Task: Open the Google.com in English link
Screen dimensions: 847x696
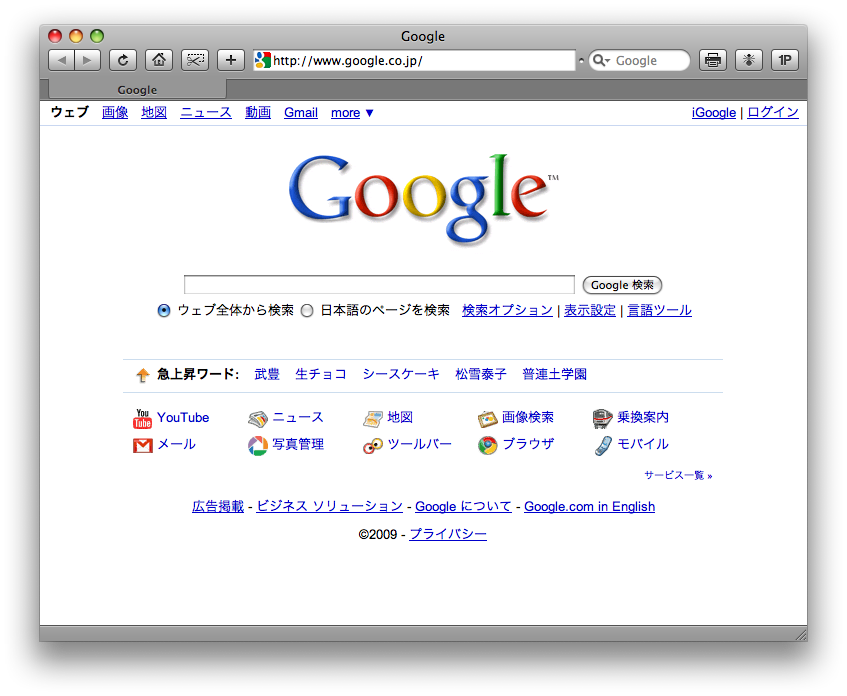Action: (589, 507)
